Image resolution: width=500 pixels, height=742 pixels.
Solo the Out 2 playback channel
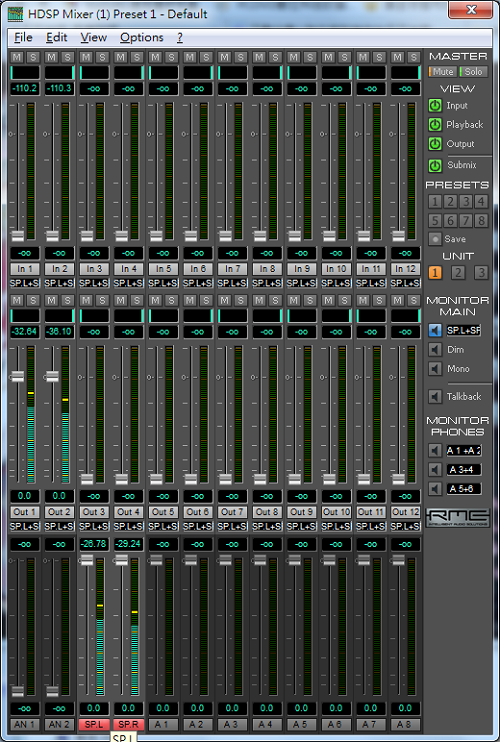pyautogui.click(x=68, y=300)
